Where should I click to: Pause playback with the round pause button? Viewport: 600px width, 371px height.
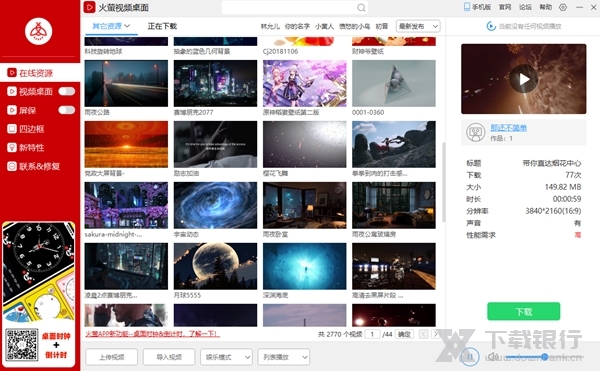(470, 357)
